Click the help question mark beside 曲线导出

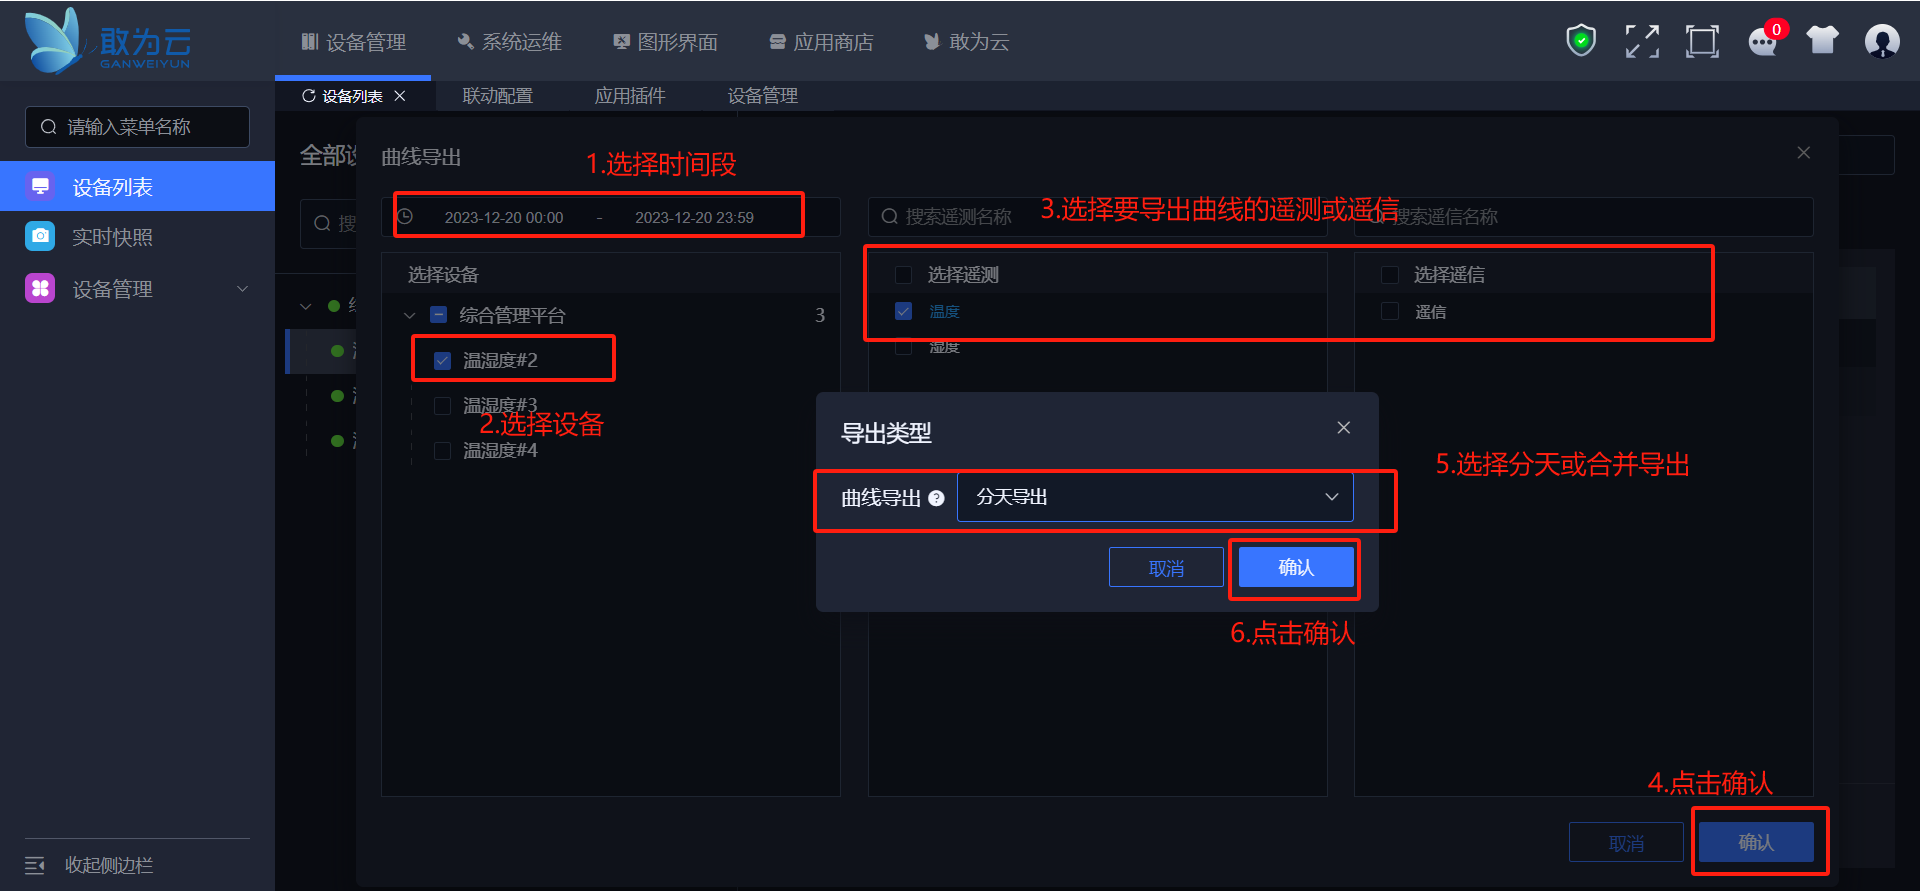pos(936,498)
